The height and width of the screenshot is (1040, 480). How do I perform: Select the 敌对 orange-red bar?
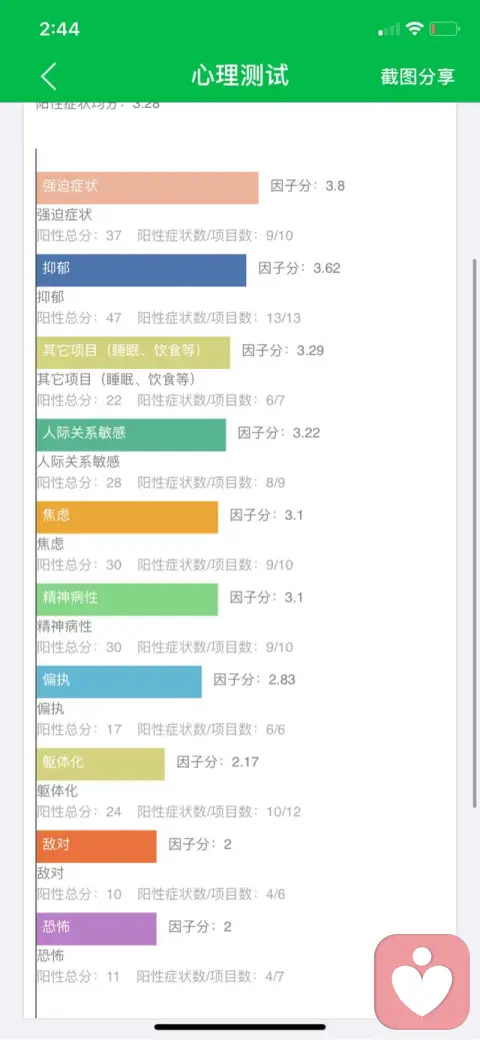(x=97, y=846)
